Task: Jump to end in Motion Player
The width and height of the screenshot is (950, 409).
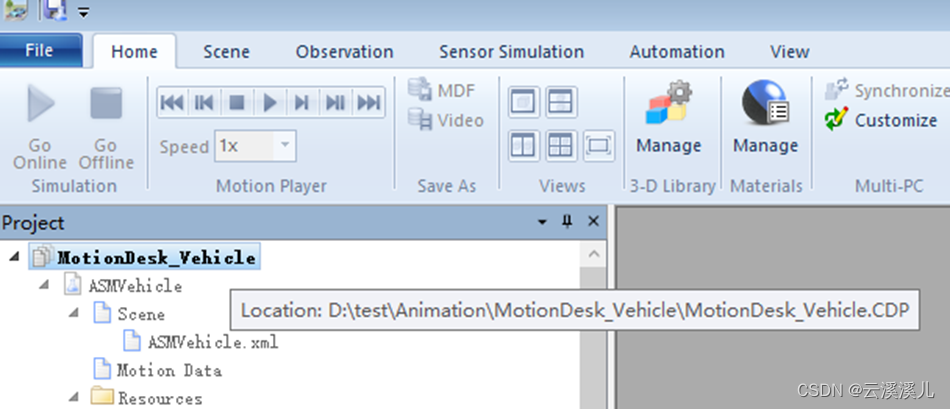Action: point(368,102)
